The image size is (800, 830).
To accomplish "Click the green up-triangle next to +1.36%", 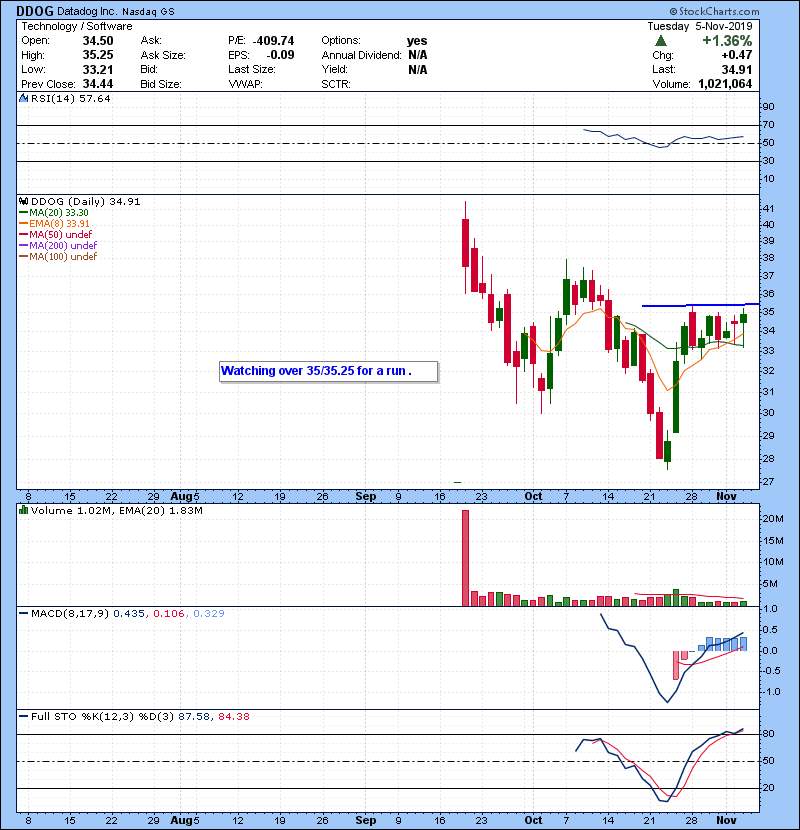I will click(660, 41).
